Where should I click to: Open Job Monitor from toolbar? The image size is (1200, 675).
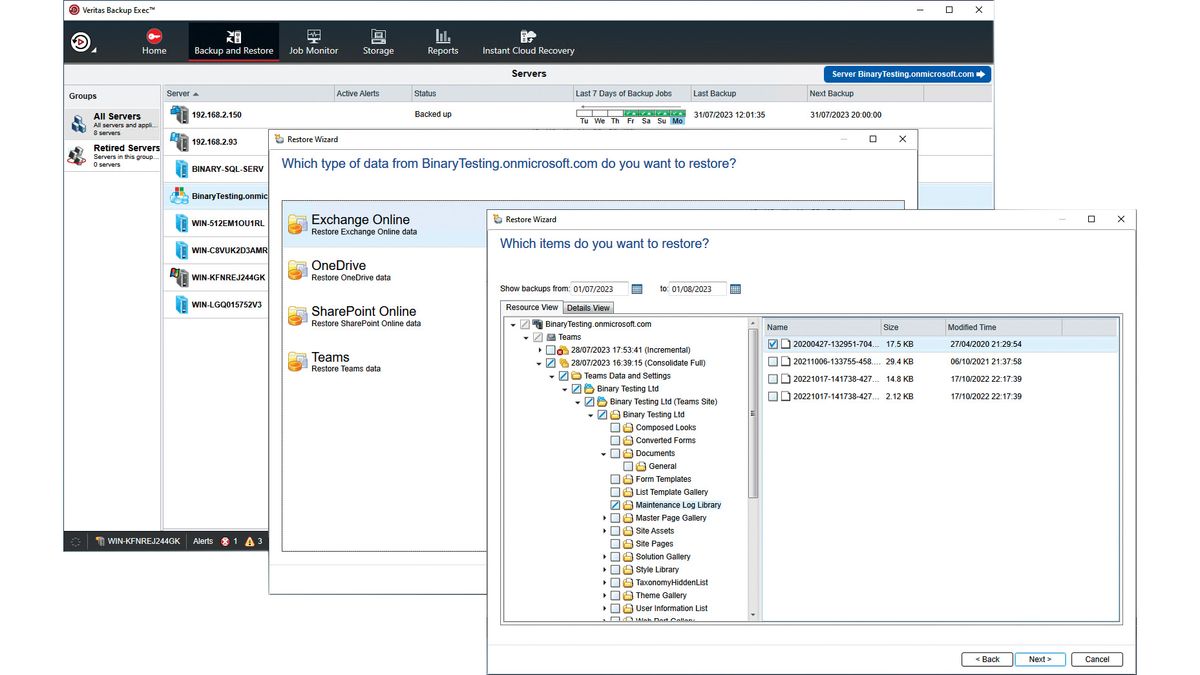click(313, 42)
